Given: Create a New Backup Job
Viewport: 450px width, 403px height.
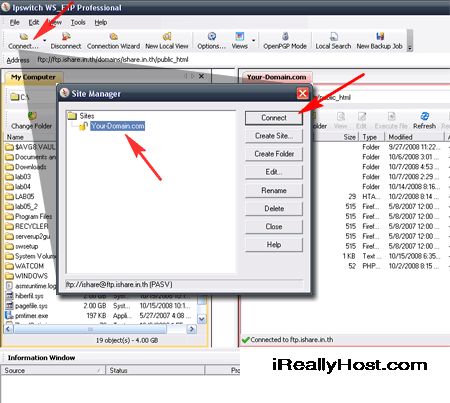Looking at the screenshot, I should pyautogui.click(x=380, y=41).
